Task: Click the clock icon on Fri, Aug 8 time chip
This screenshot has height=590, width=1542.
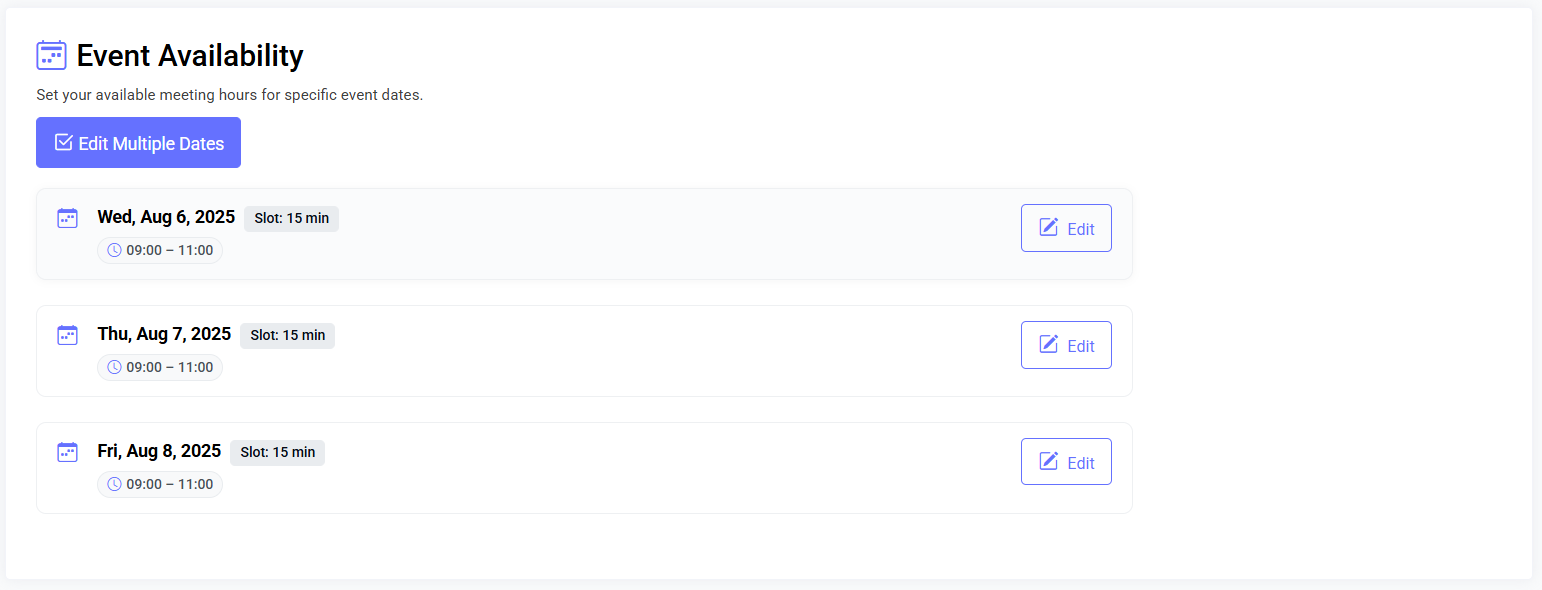Action: coord(113,484)
